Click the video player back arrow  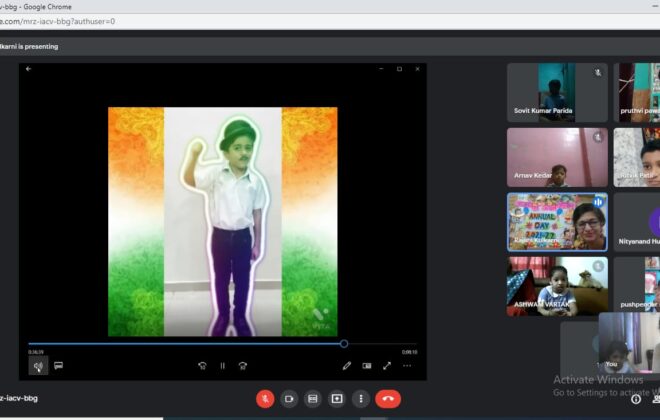tap(28, 69)
